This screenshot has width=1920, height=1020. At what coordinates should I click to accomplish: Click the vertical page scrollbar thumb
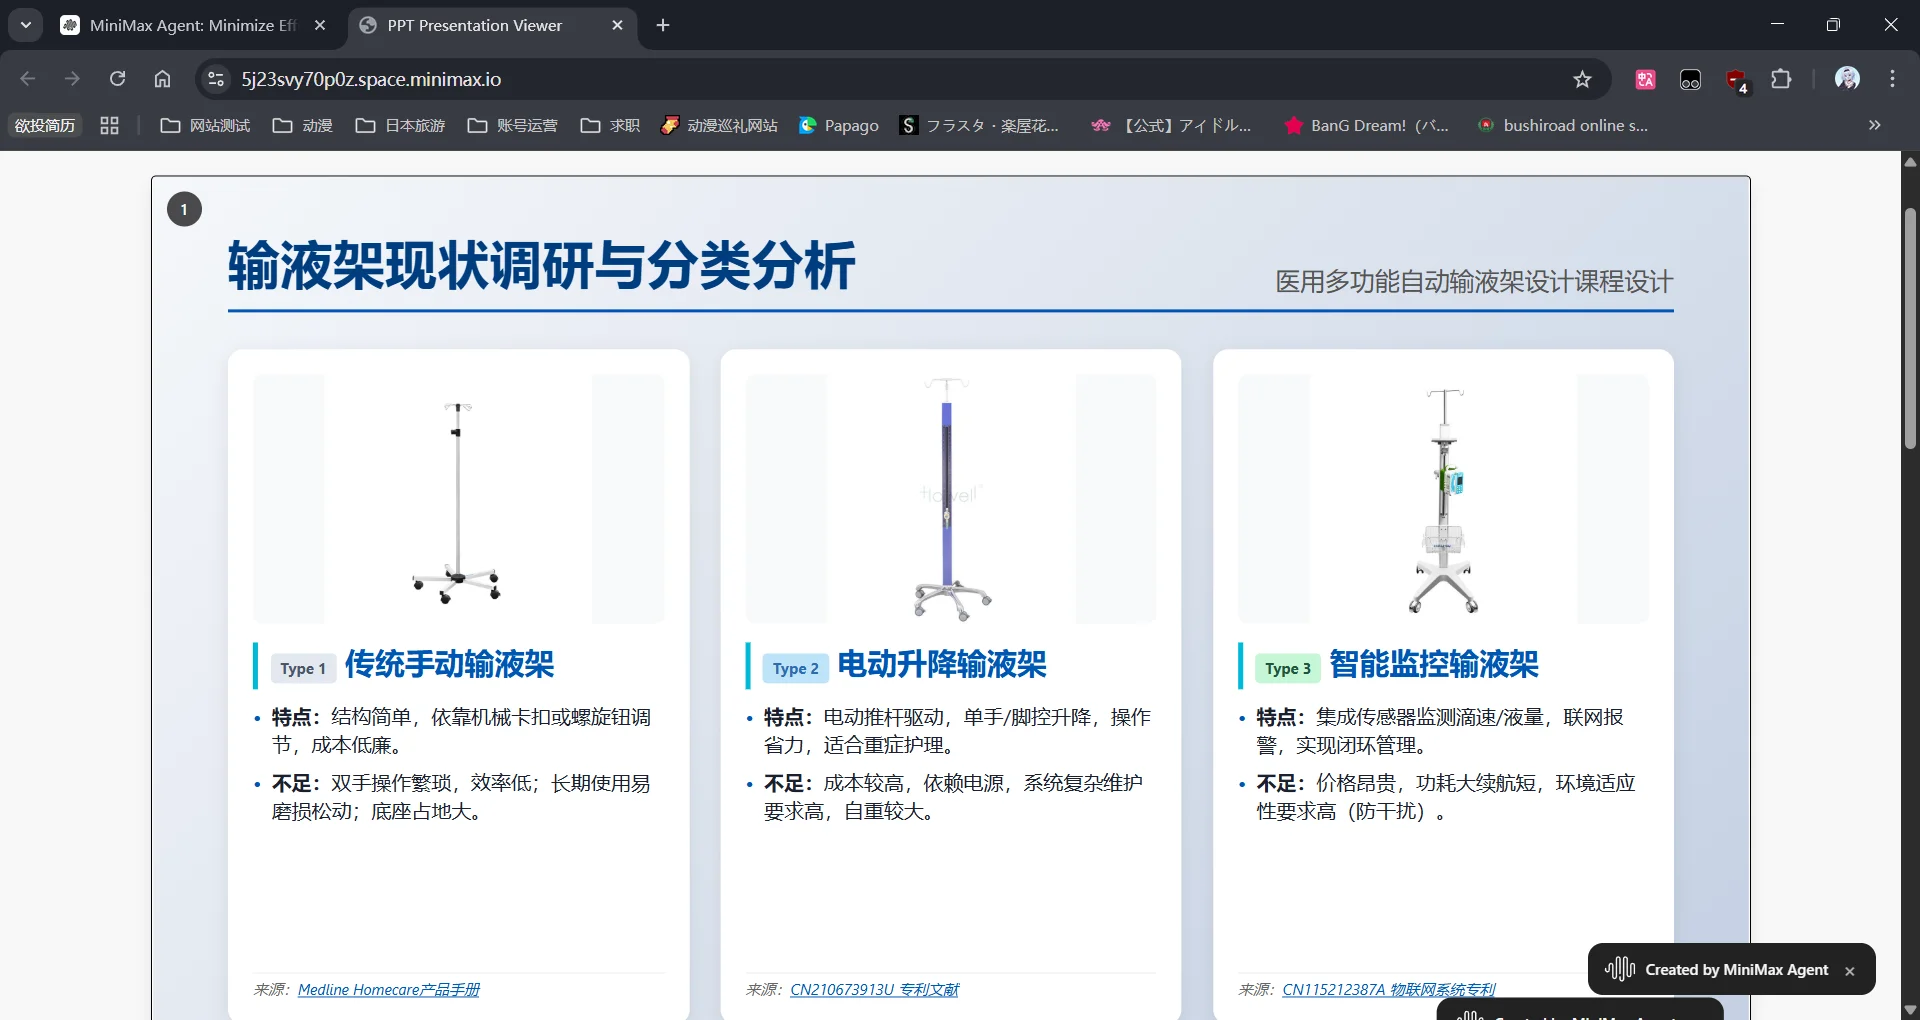pos(1910,330)
